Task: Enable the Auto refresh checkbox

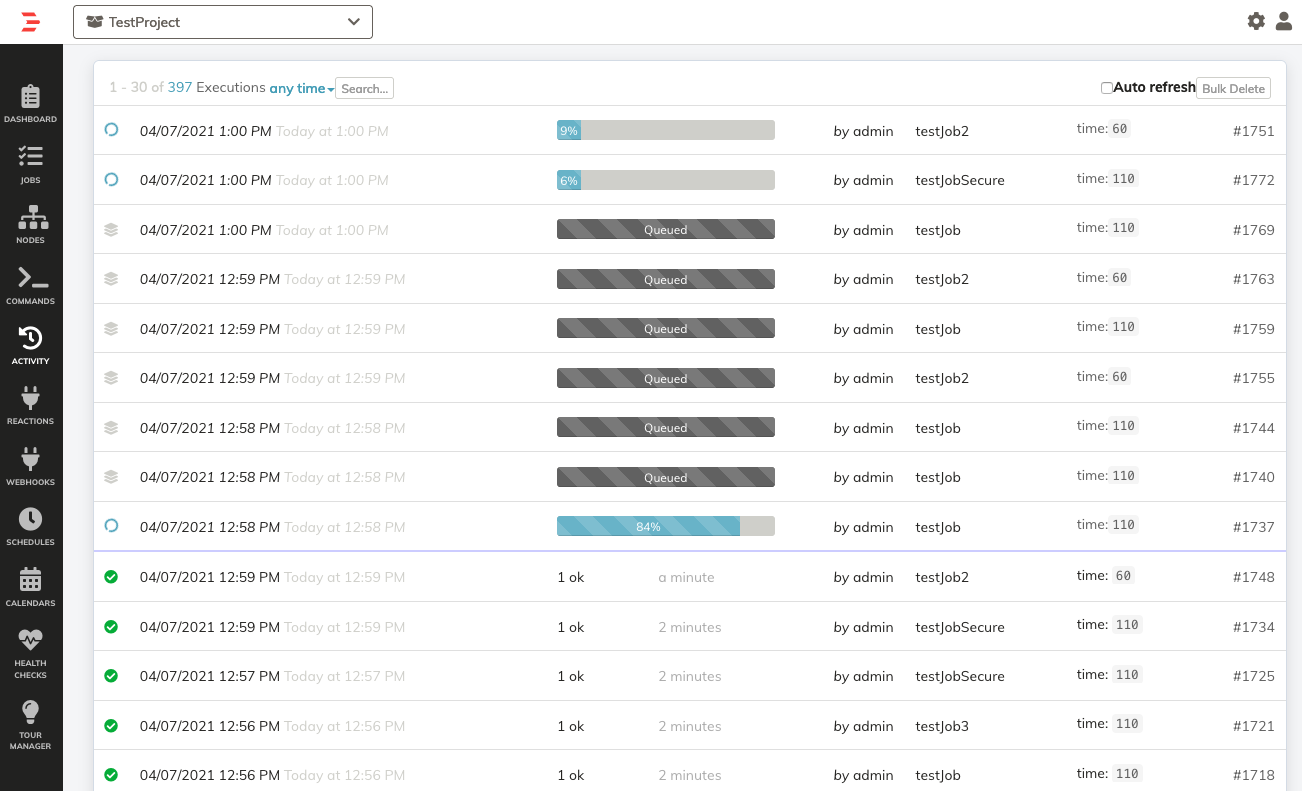Action: [x=1107, y=87]
